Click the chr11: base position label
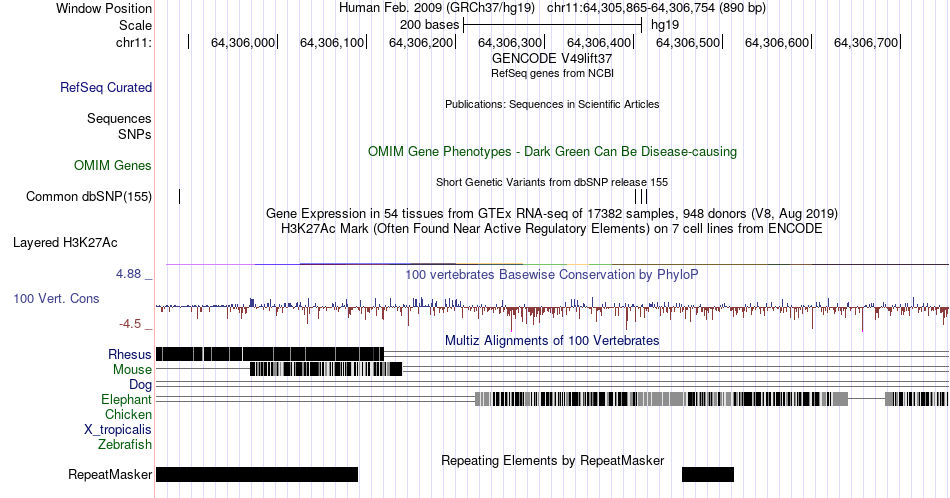 coord(134,42)
